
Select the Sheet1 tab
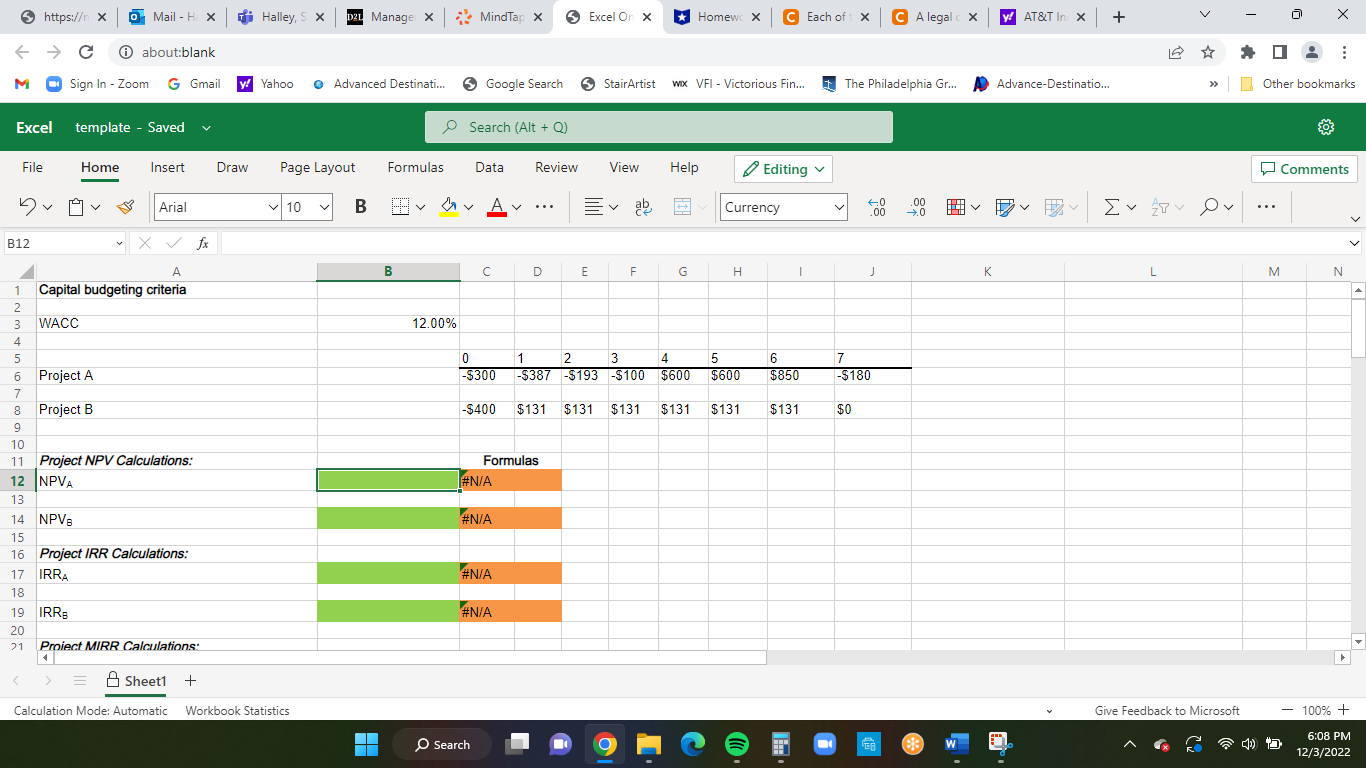pyautogui.click(x=144, y=680)
